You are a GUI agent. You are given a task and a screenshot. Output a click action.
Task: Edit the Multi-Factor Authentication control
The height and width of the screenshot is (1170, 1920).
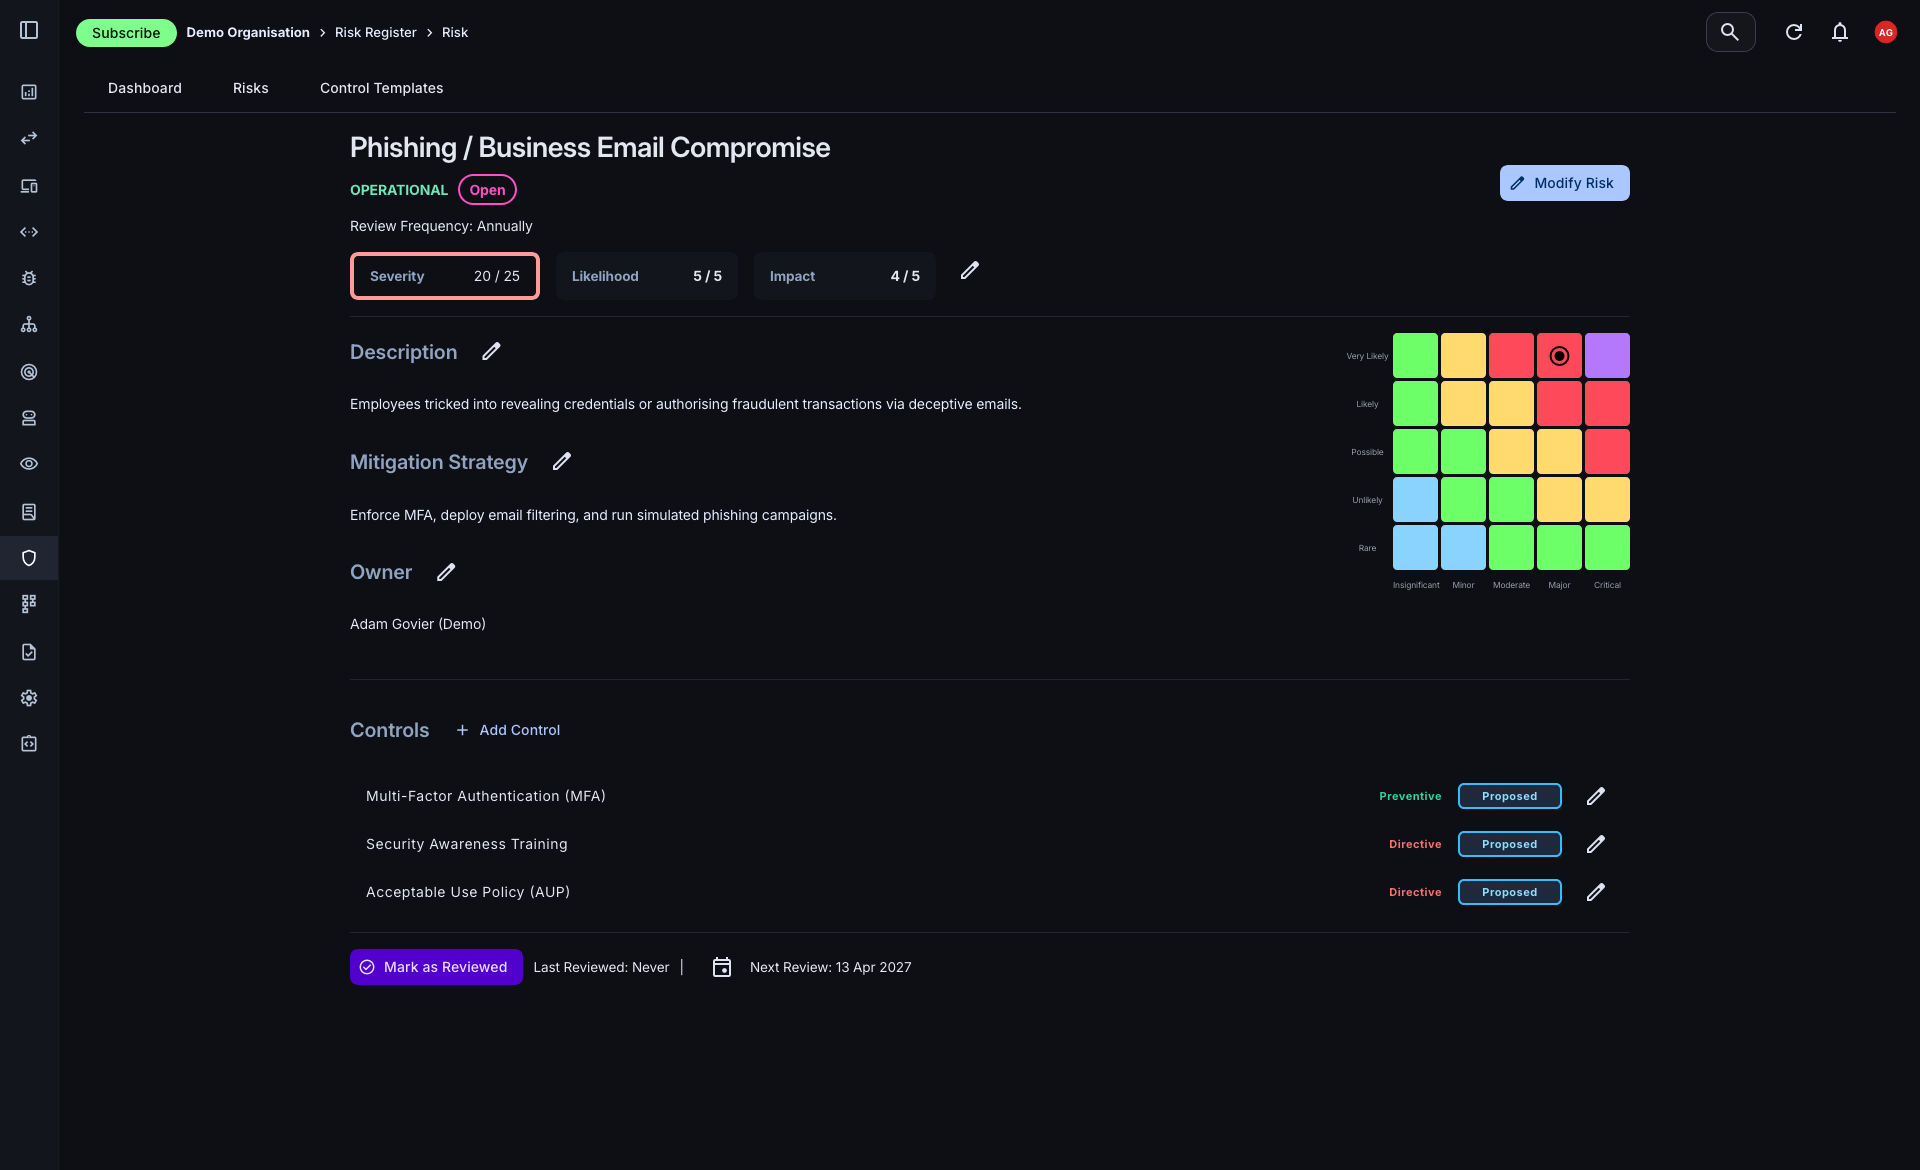(1596, 796)
